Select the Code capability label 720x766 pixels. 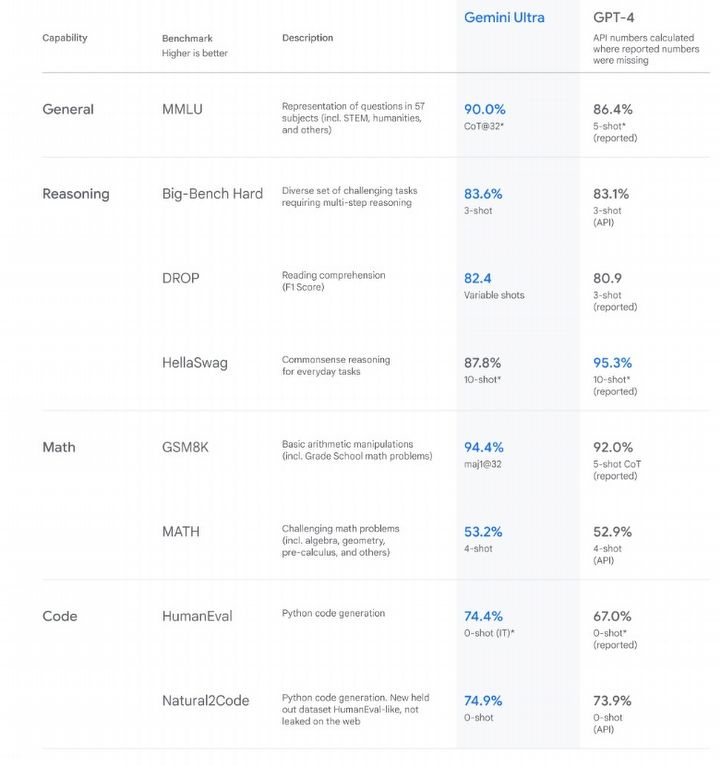click(60, 616)
